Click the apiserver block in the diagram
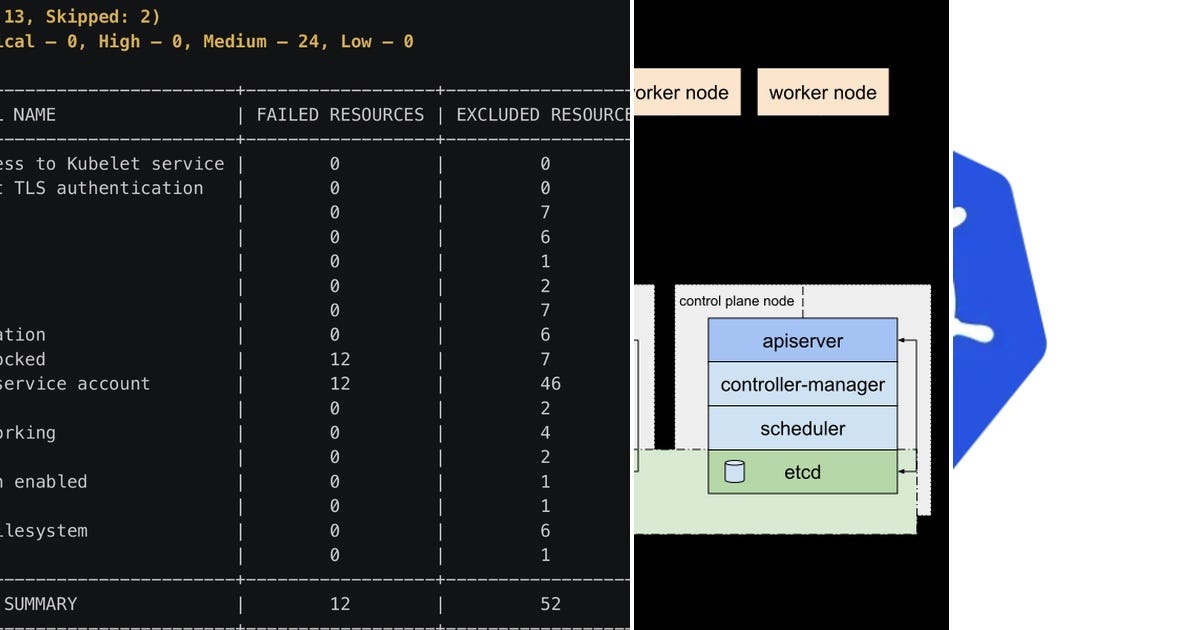 coord(802,340)
